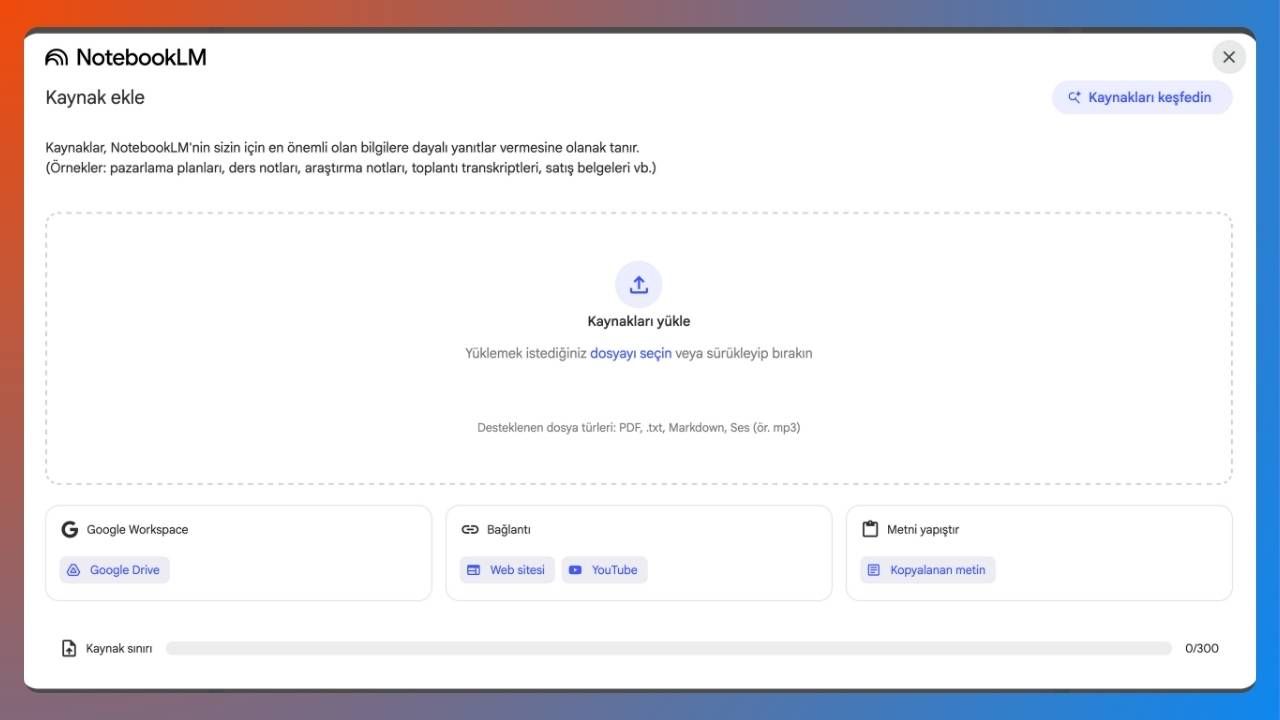1280x720 pixels.
Task: Select the upload arrow icon above Kaynakları yükle
Action: (638, 284)
